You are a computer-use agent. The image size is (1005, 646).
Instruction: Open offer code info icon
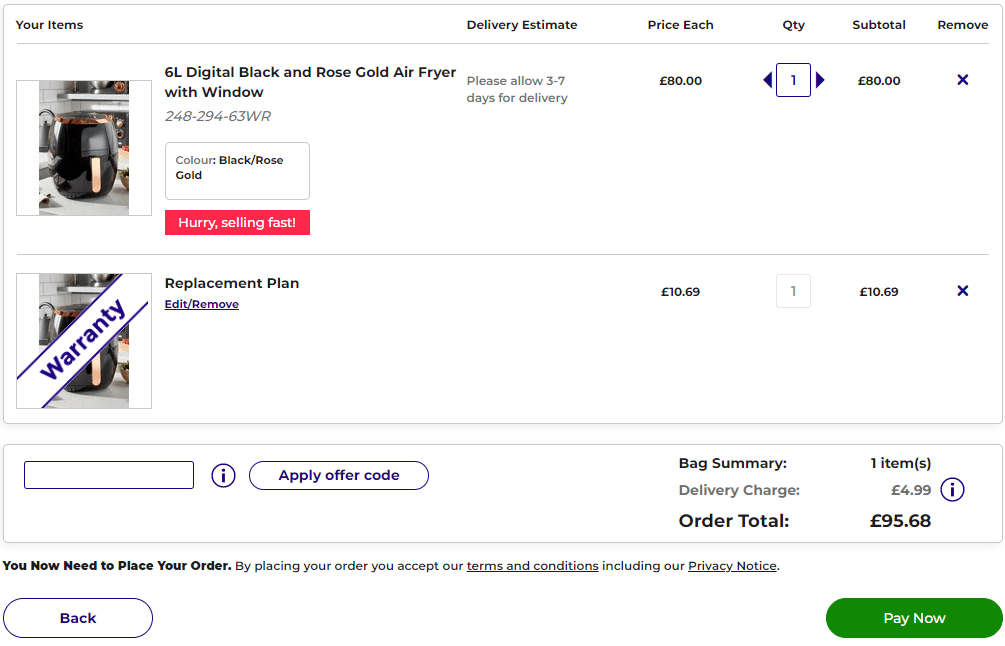coord(223,476)
